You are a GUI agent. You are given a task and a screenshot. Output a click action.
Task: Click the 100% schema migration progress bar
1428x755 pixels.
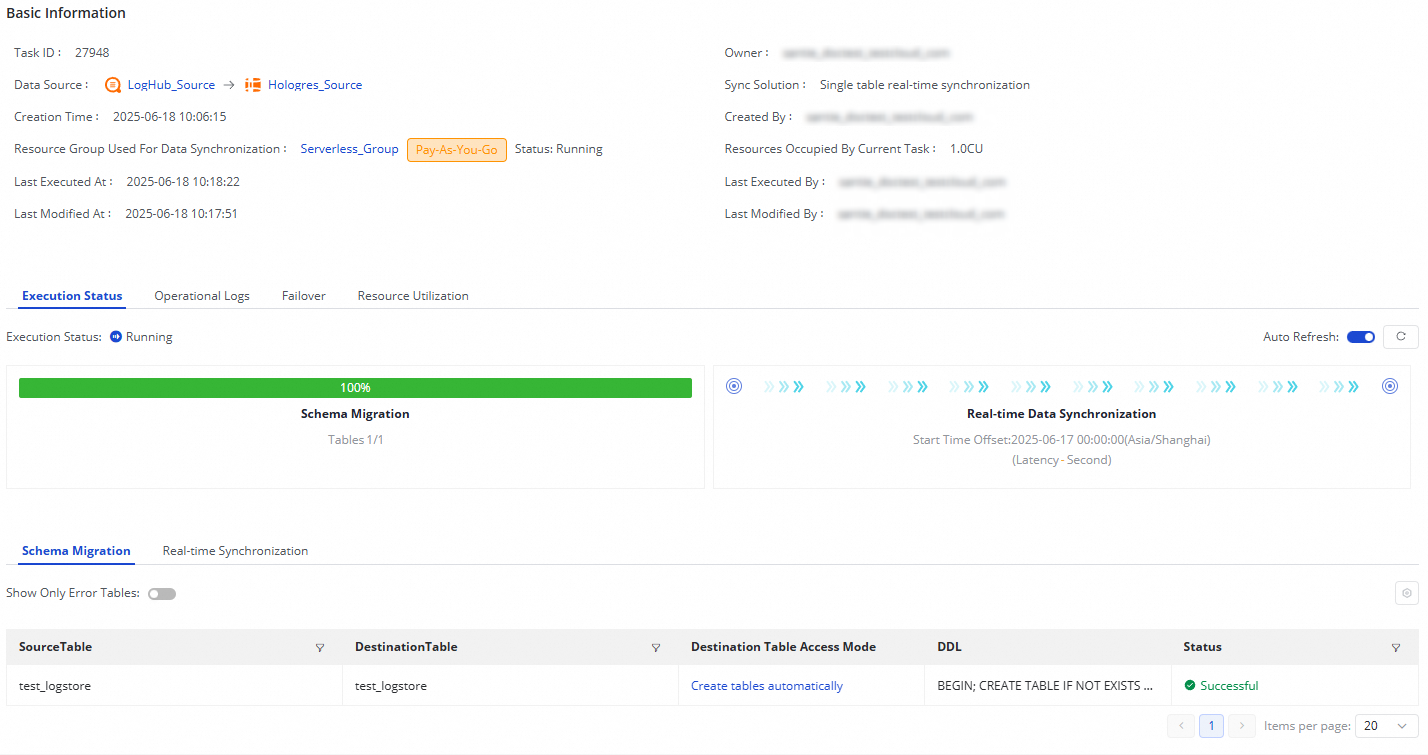tap(355, 388)
